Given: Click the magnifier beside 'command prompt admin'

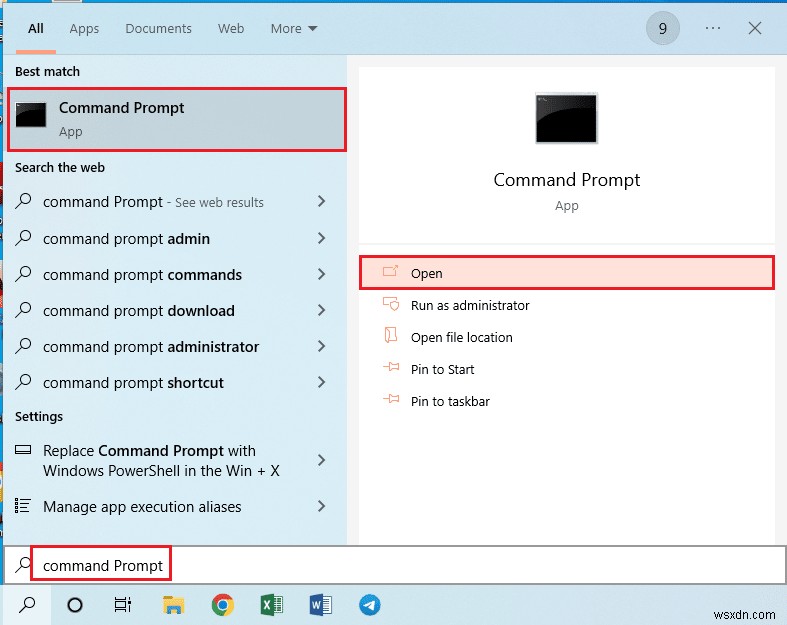Looking at the screenshot, I should click(x=23, y=238).
